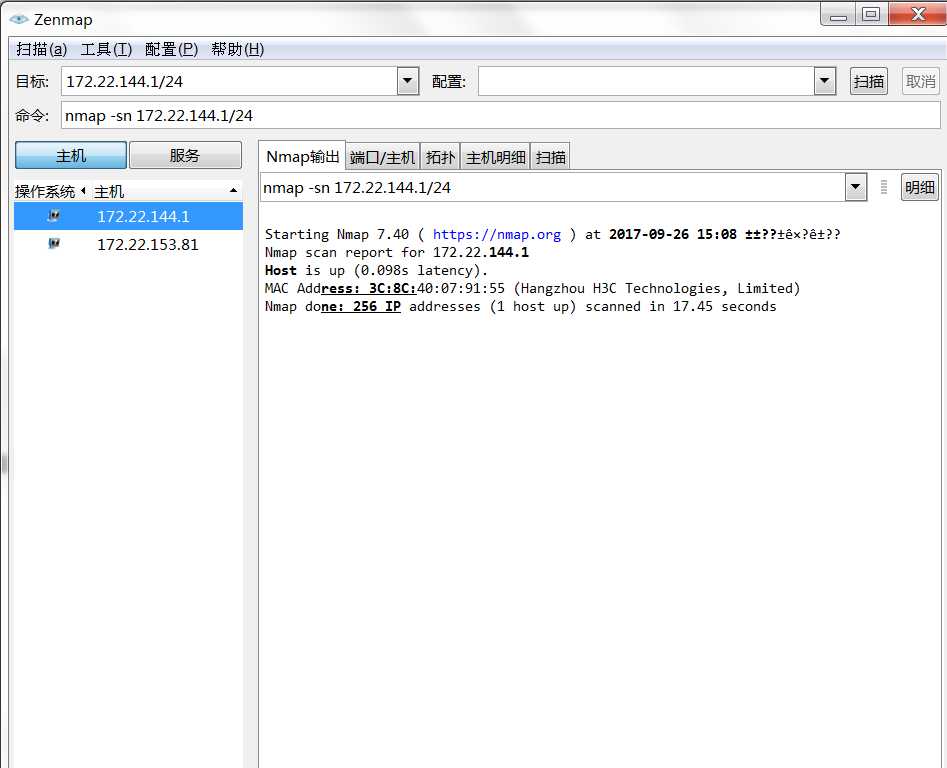Open the 工具(T) menu

click(106, 49)
